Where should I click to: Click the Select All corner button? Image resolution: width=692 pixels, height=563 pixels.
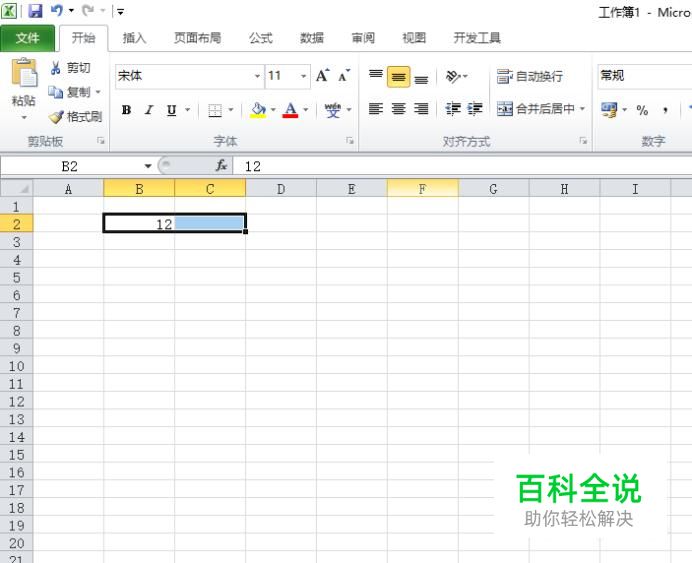[x=17, y=189]
